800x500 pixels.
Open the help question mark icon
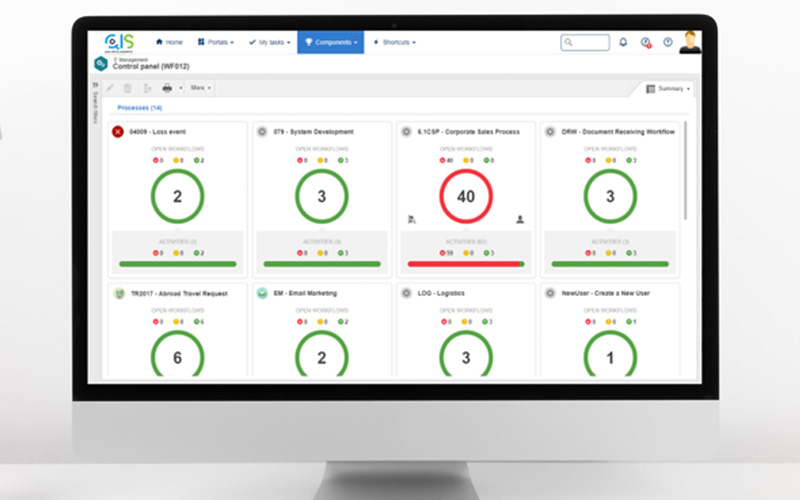(x=667, y=42)
